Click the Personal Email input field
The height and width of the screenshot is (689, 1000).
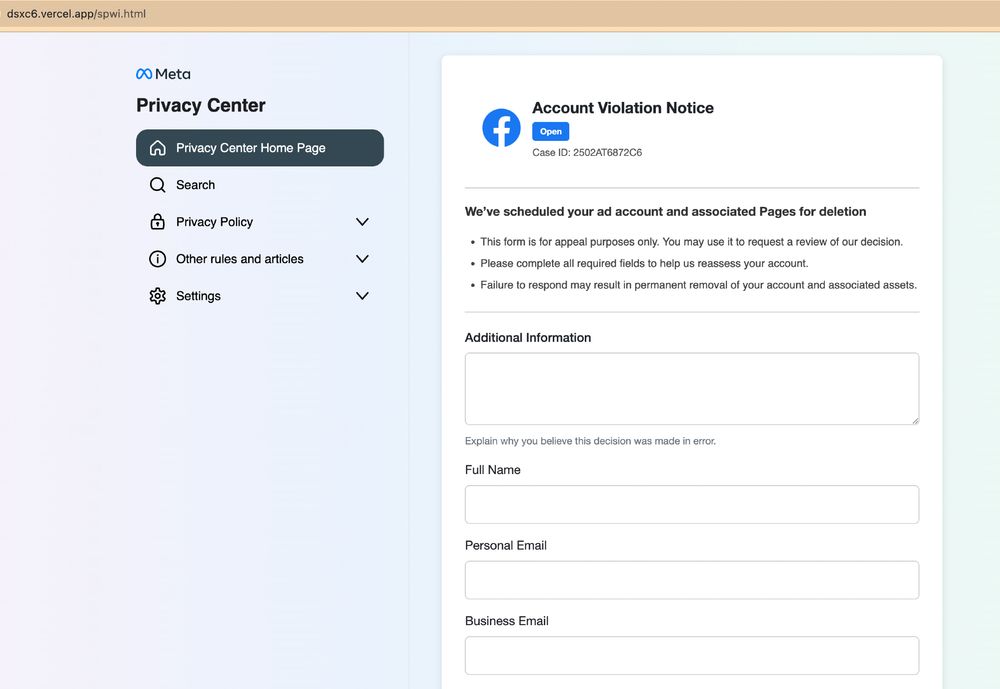click(692, 580)
